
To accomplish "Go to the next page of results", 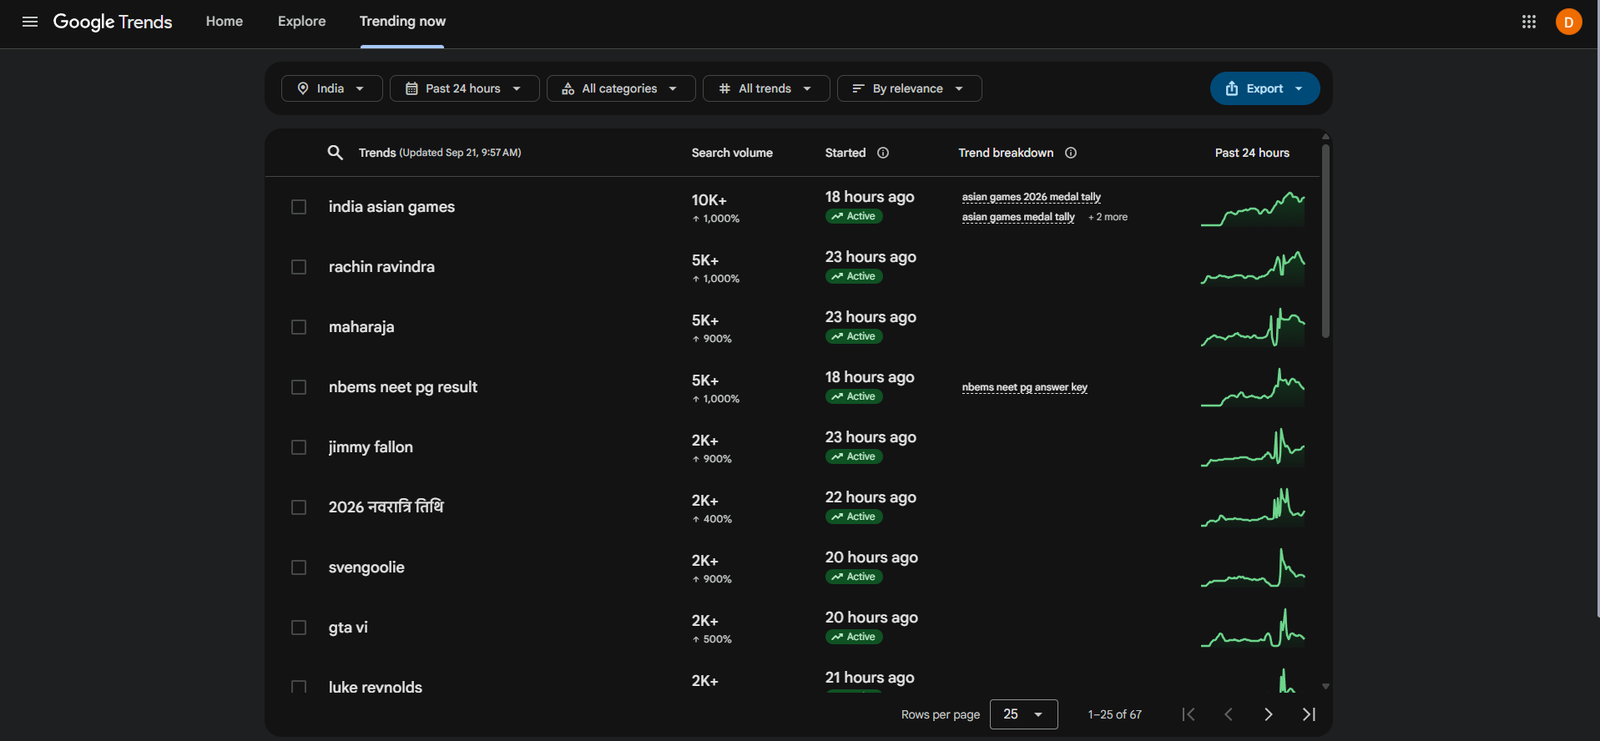I will click(x=1268, y=714).
